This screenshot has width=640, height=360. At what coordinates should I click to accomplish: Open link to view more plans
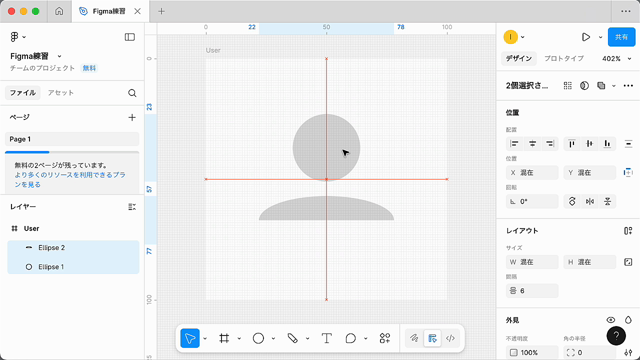pos(70,180)
